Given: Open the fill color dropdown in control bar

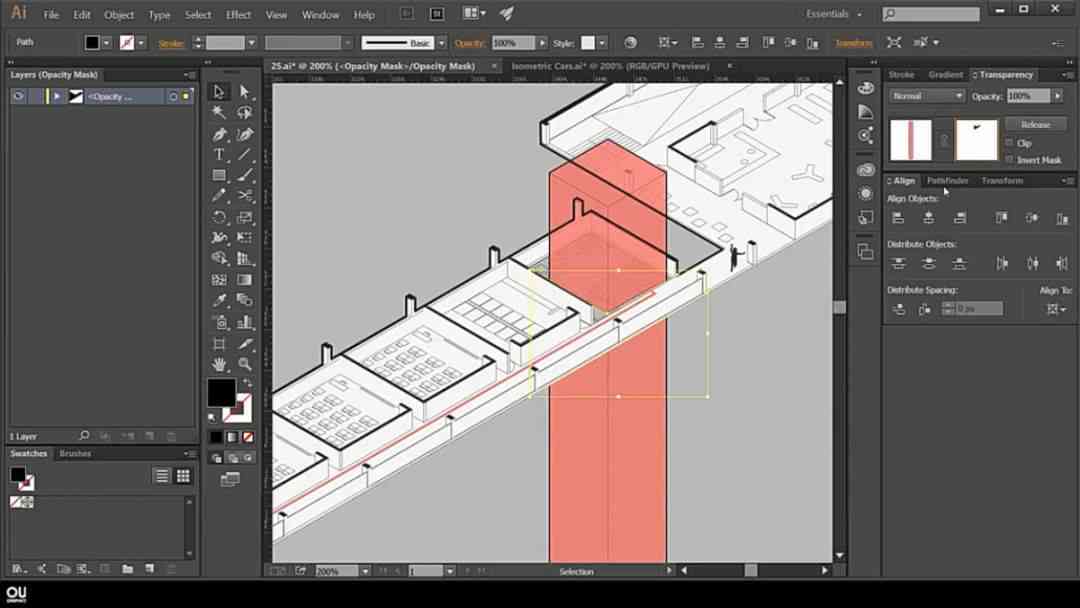Looking at the screenshot, I should [x=107, y=43].
